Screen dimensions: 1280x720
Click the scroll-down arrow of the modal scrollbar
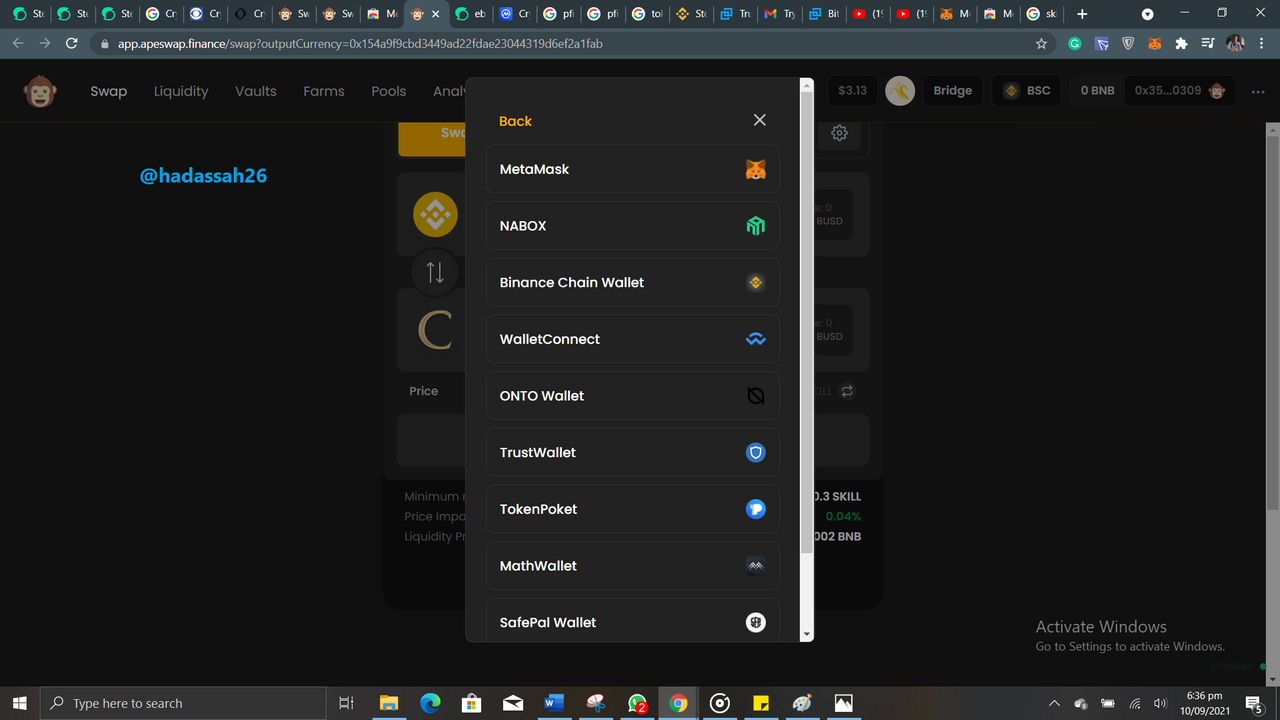807,634
